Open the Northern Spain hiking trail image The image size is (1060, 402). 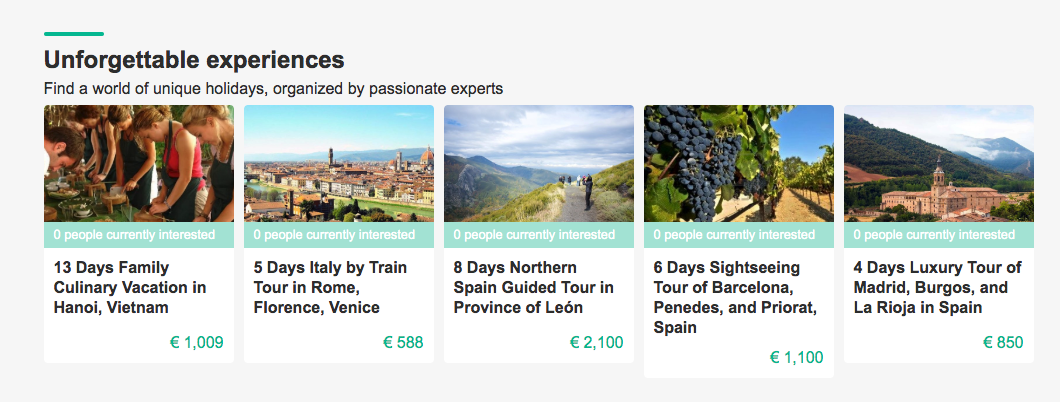pyautogui.click(x=539, y=163)
